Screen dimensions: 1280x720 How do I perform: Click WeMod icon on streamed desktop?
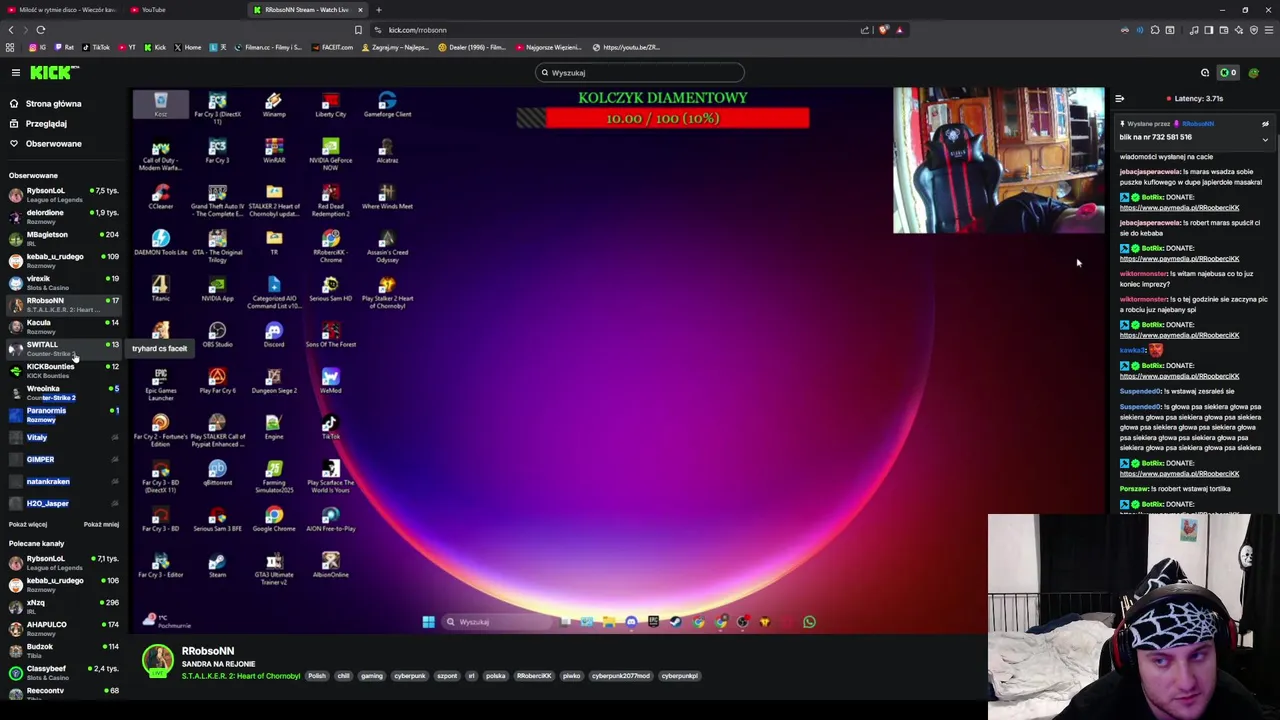point(331,381)
